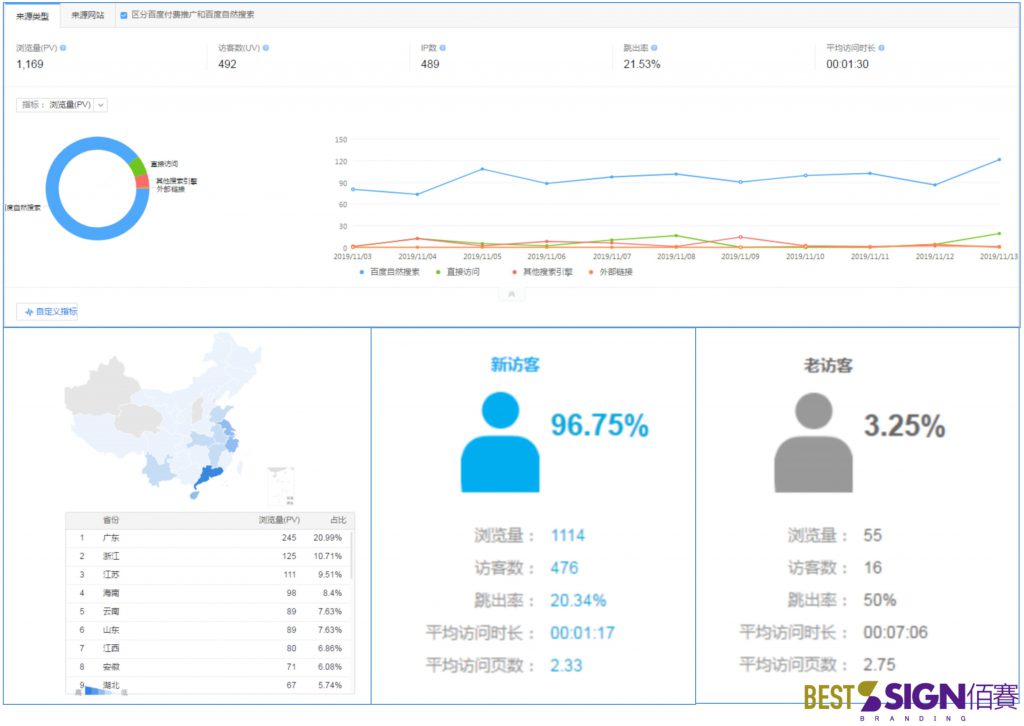The image size is (1024, 726).
Task: Switch to the 来源网站 tab
Action: tap(88, 15)
